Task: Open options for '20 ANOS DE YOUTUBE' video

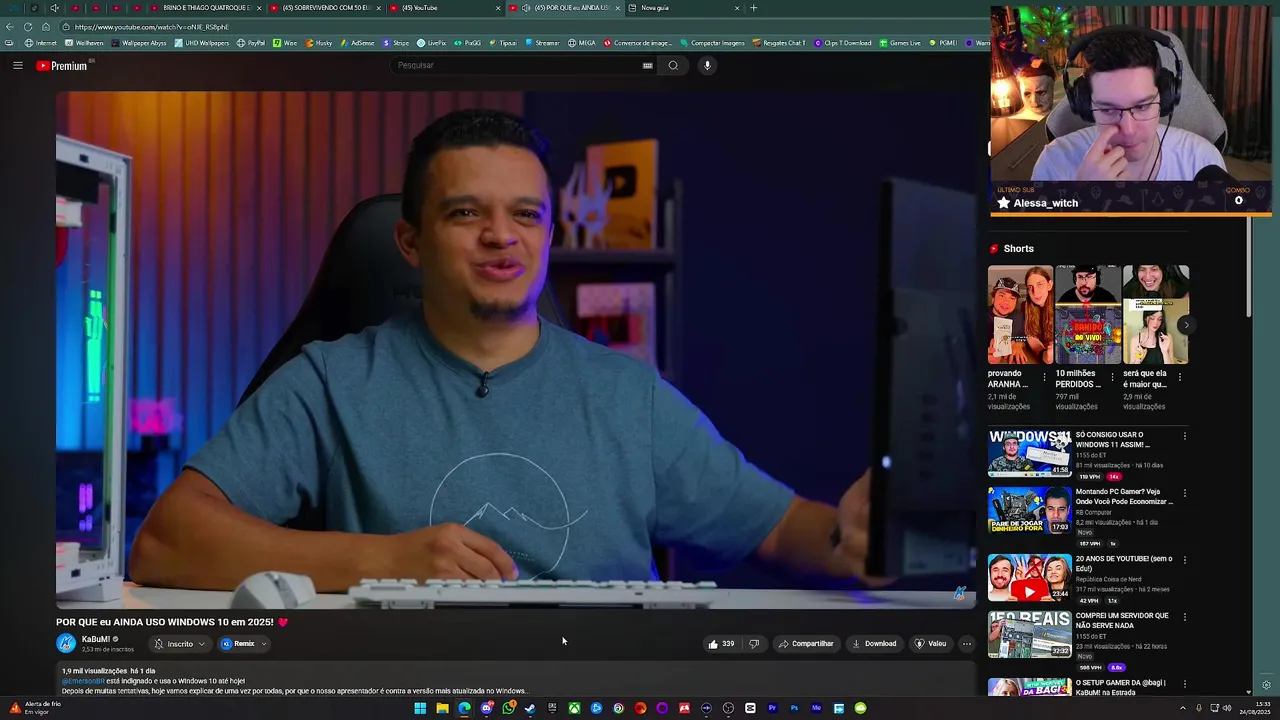Action: [x=1185, y=560]
